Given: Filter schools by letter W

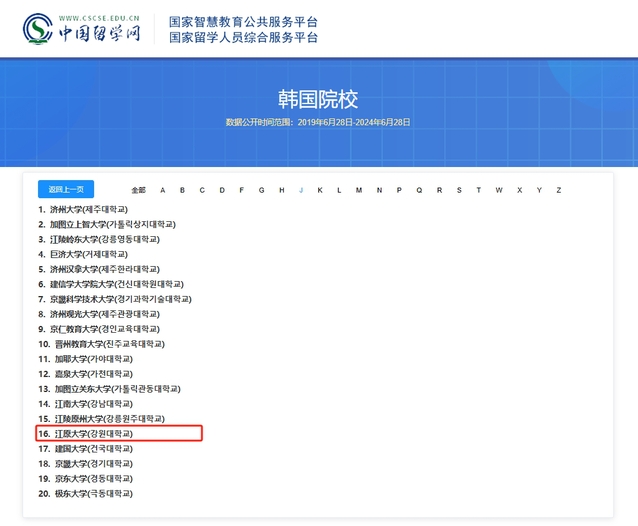Looking at the screenshot, I should pos(499,190).
